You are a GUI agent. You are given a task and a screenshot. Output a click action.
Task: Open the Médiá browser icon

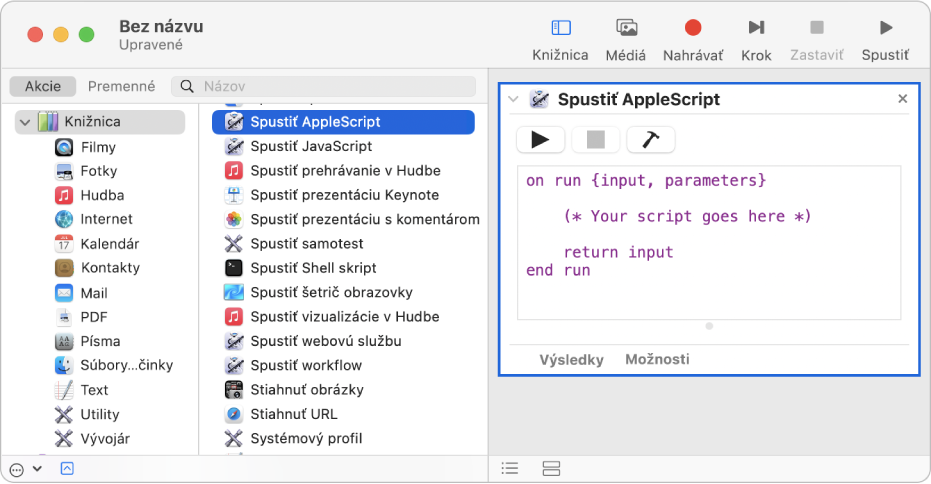pyautogui.click(x=627, y=29)
